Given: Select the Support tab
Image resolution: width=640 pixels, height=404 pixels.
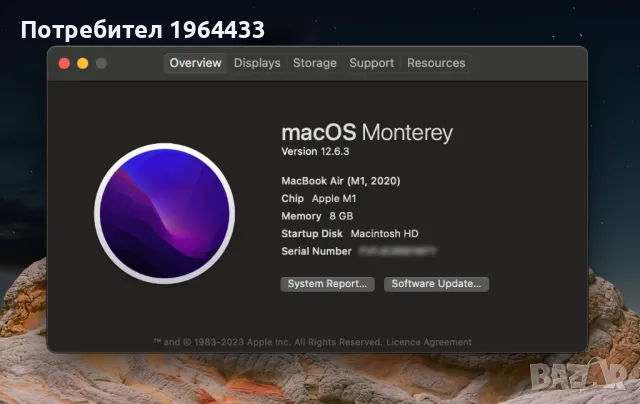Looking at the screenshot, I should point(371,63).
